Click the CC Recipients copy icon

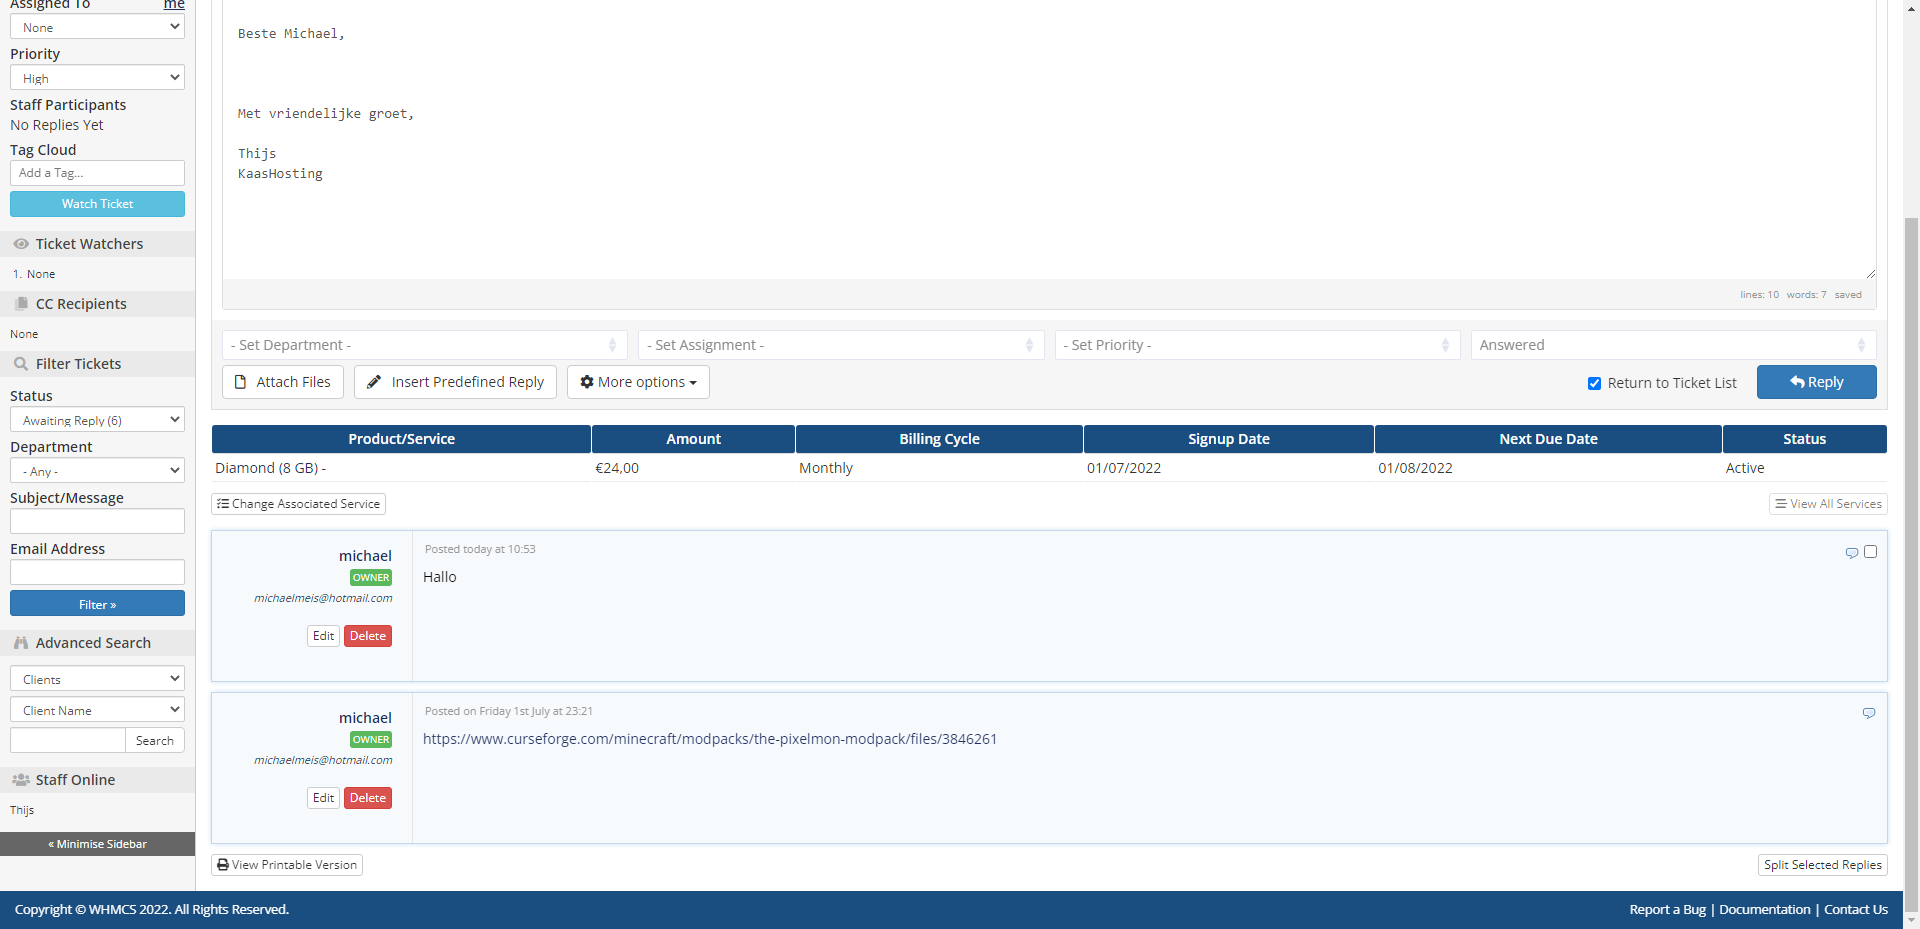click(x=21, y=304)
